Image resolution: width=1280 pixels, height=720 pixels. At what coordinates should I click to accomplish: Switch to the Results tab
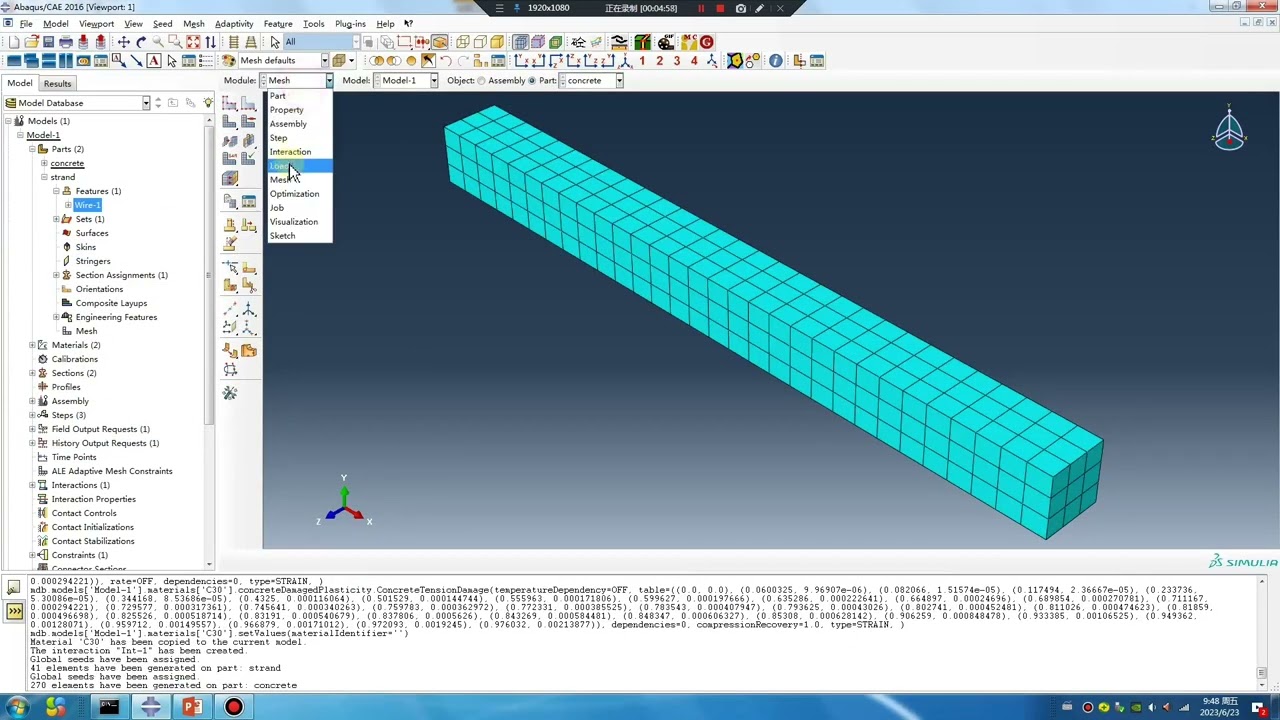57,84
